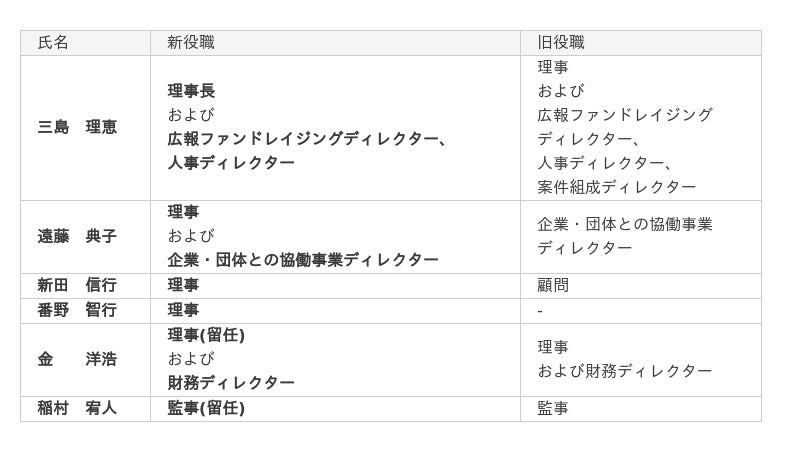Click the dash in 番野 智行's old role cell
Image resolution: width=800 pixels, height=452 pixels.
click(x=540, y=310)
